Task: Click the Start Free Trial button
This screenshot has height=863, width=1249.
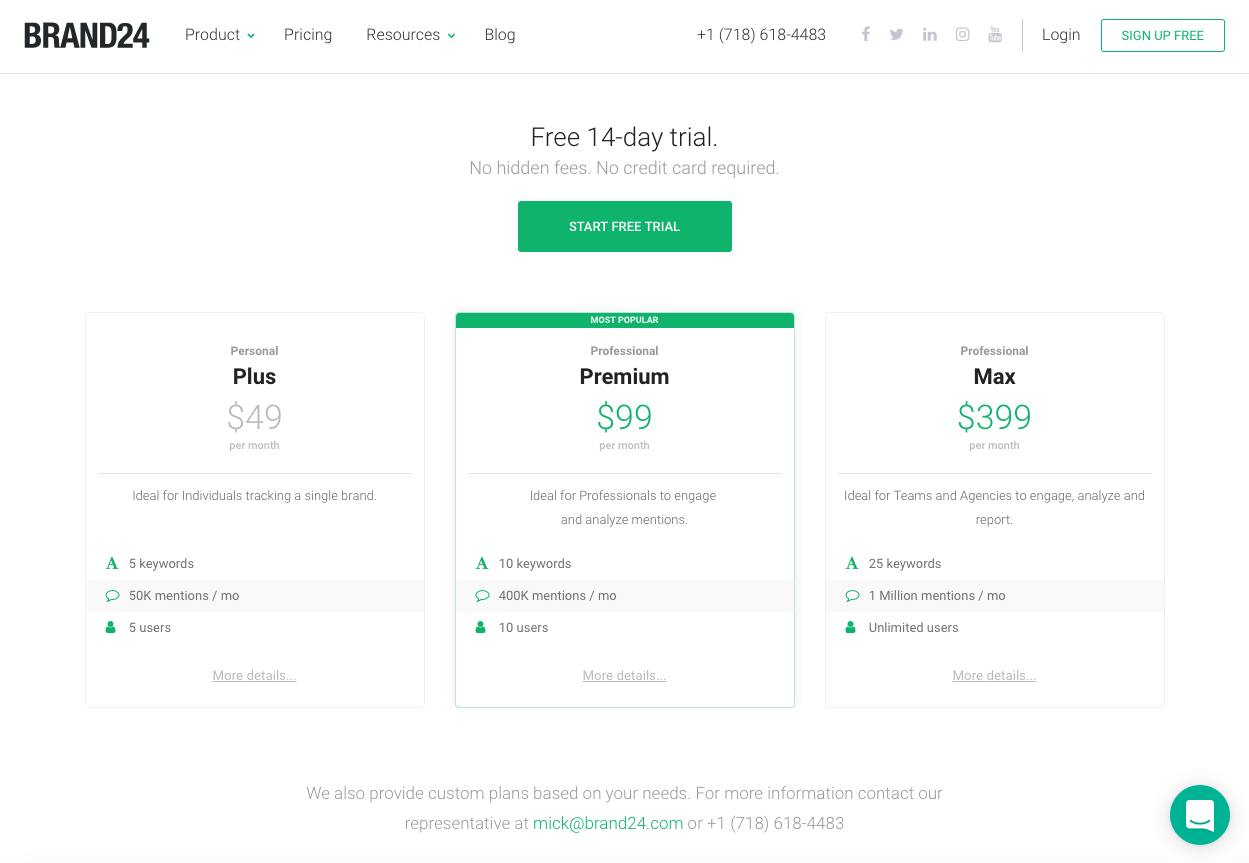Action: [624, 226]
